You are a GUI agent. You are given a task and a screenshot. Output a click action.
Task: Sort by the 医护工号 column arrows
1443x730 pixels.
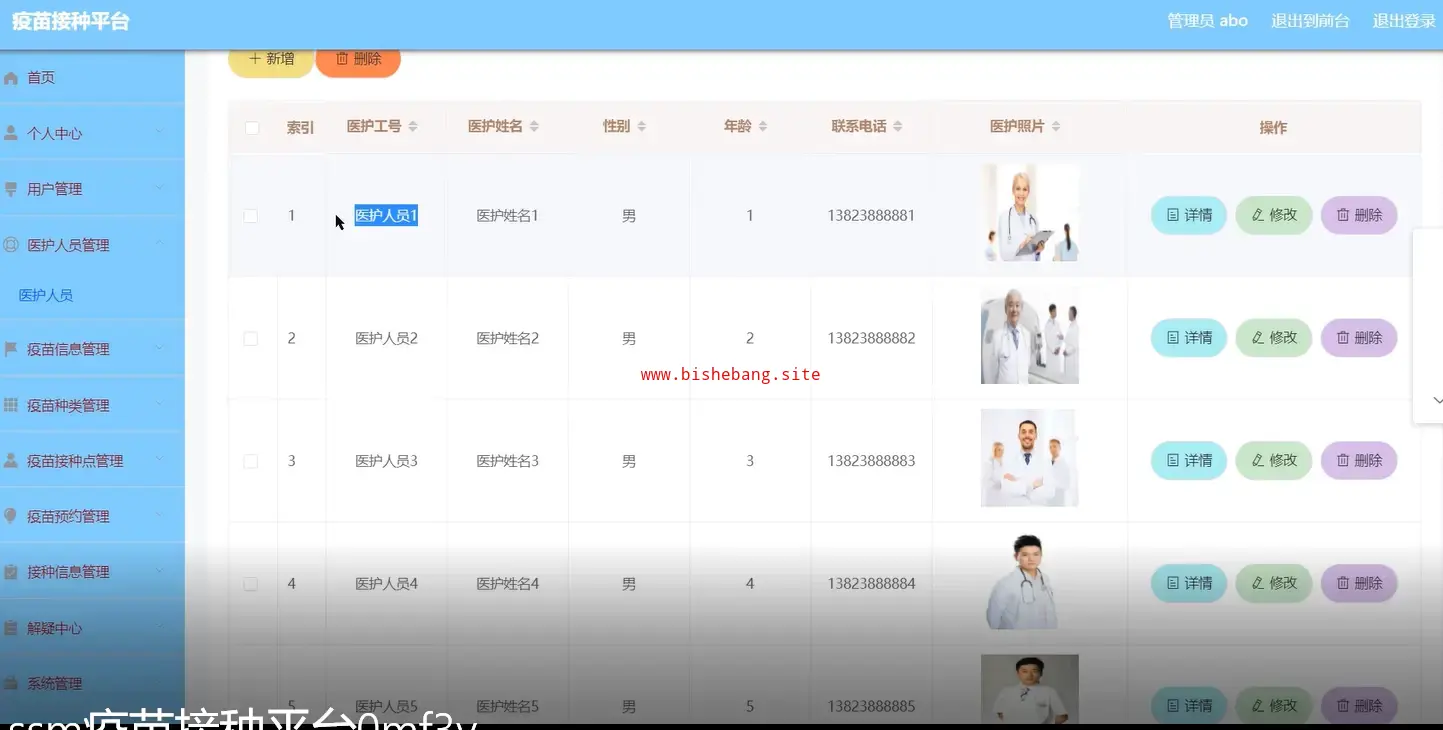(413, 127)
